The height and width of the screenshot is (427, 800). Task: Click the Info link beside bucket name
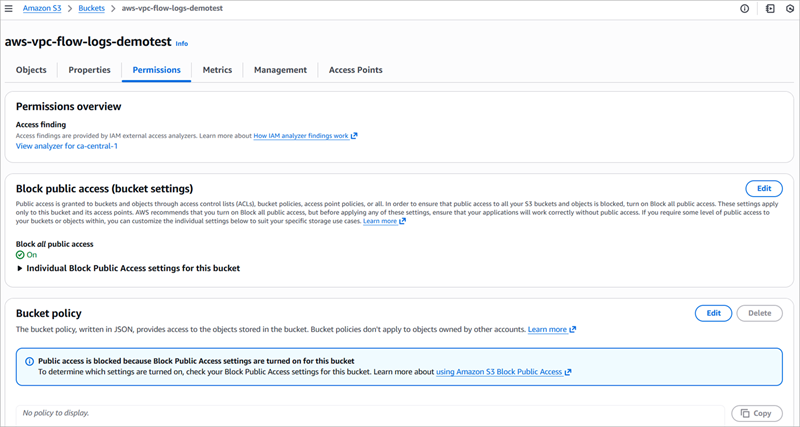[182, 44]
